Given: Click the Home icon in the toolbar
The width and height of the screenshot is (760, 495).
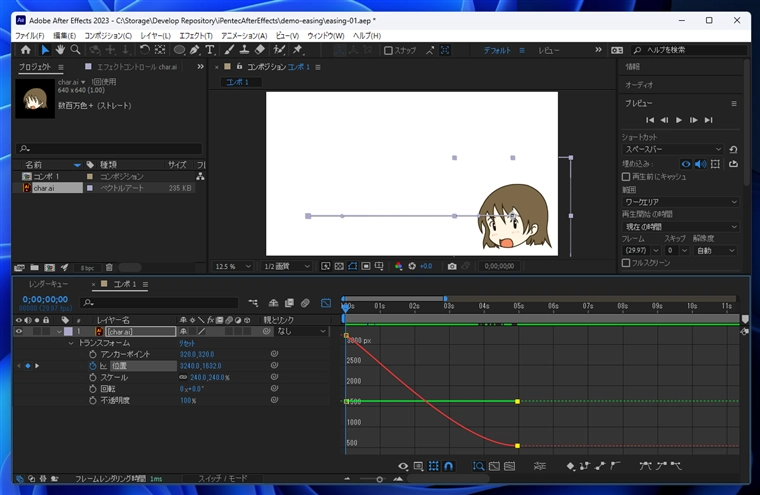Looking at the screenshot, I should pos(26,49).
